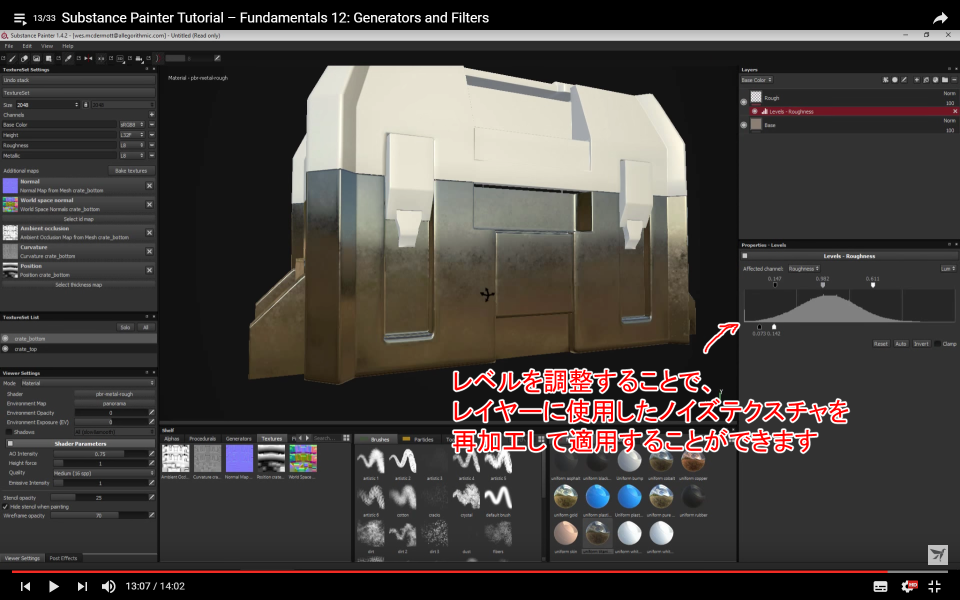Enable the Shadows checkbox
The image size is (960, 600).
9,432
